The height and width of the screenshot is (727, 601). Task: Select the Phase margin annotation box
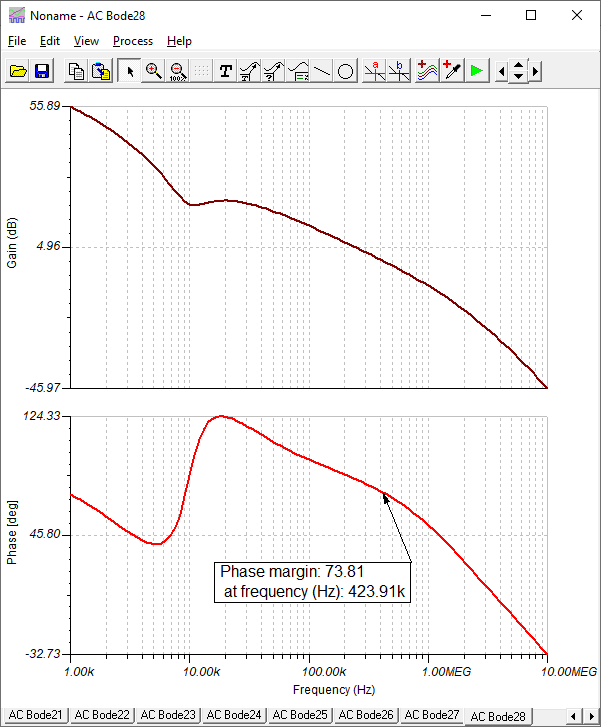[313, 582]
